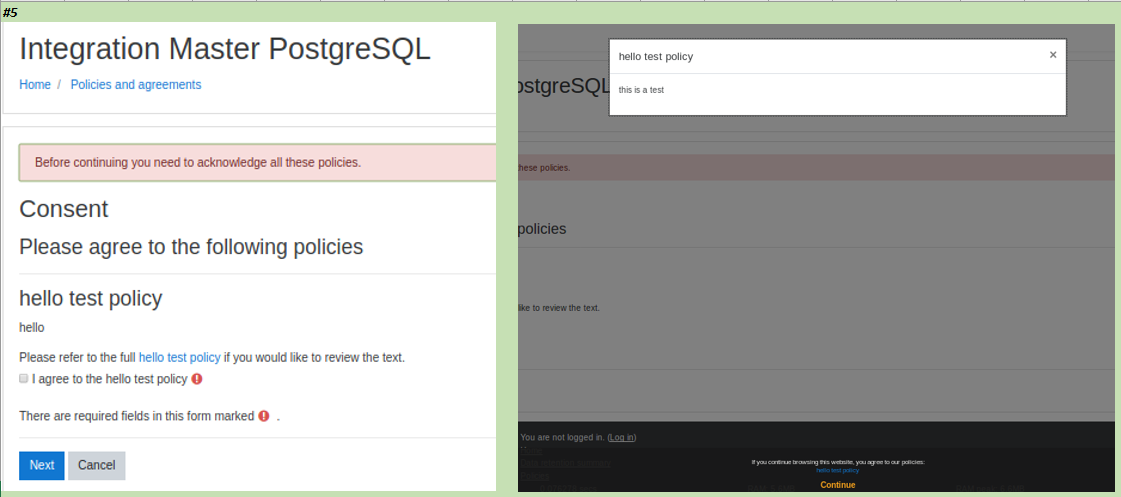This screenshot has height=497, width=1121.
Task: Click the 'Consent' heading
Action: pos(64,209)
